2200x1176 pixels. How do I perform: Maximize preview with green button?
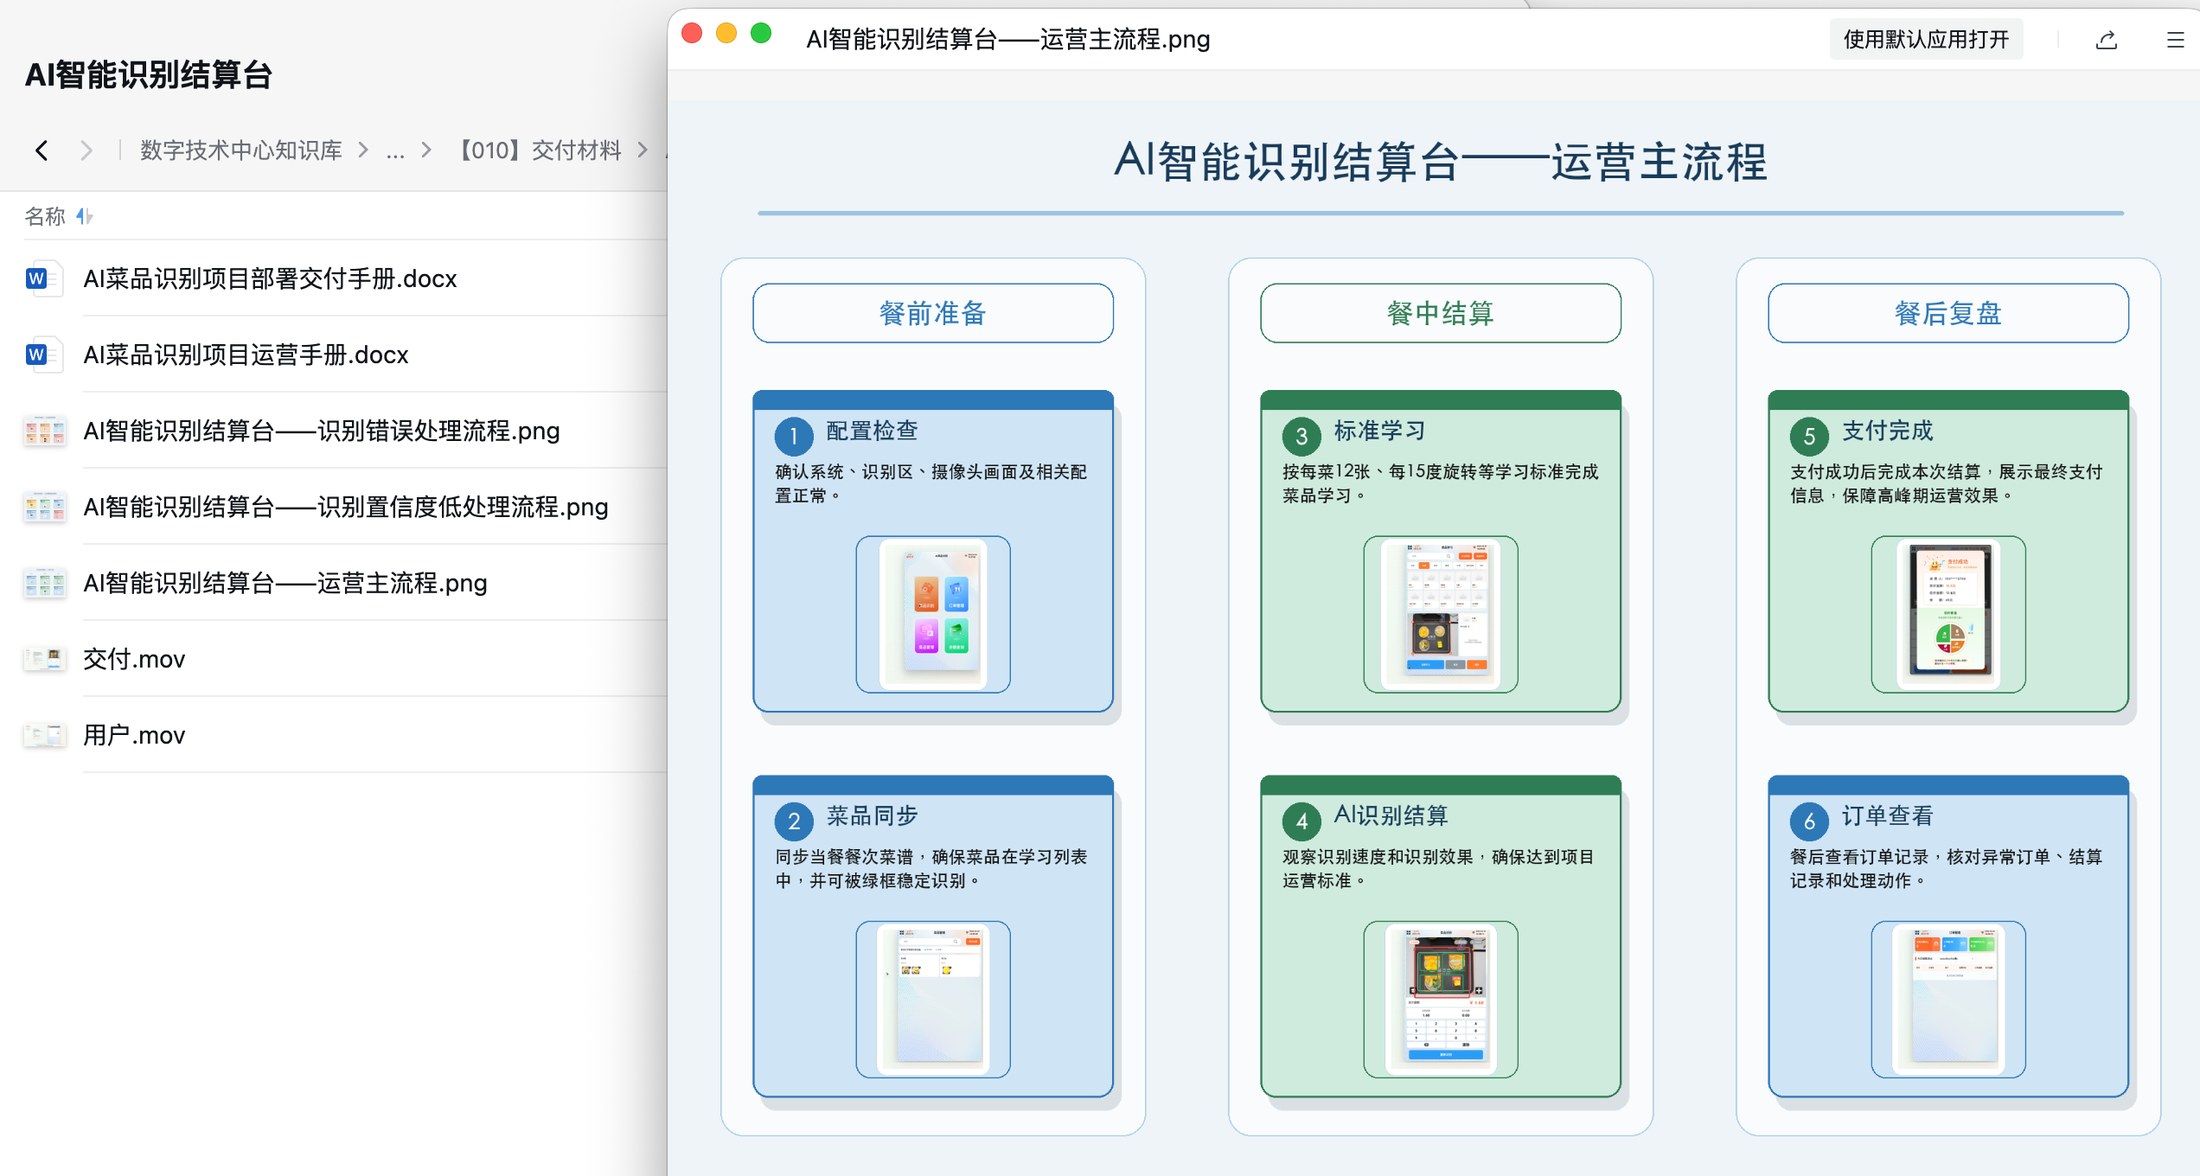(761, 34)
